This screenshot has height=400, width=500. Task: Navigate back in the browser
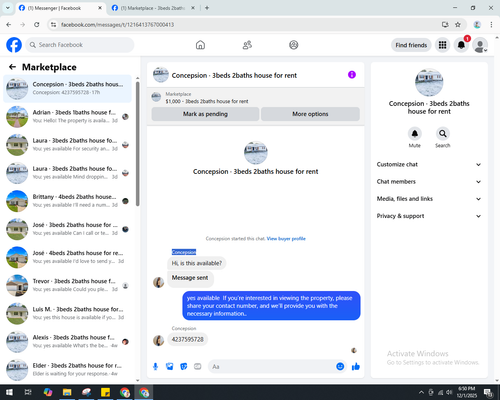(9, 25)
